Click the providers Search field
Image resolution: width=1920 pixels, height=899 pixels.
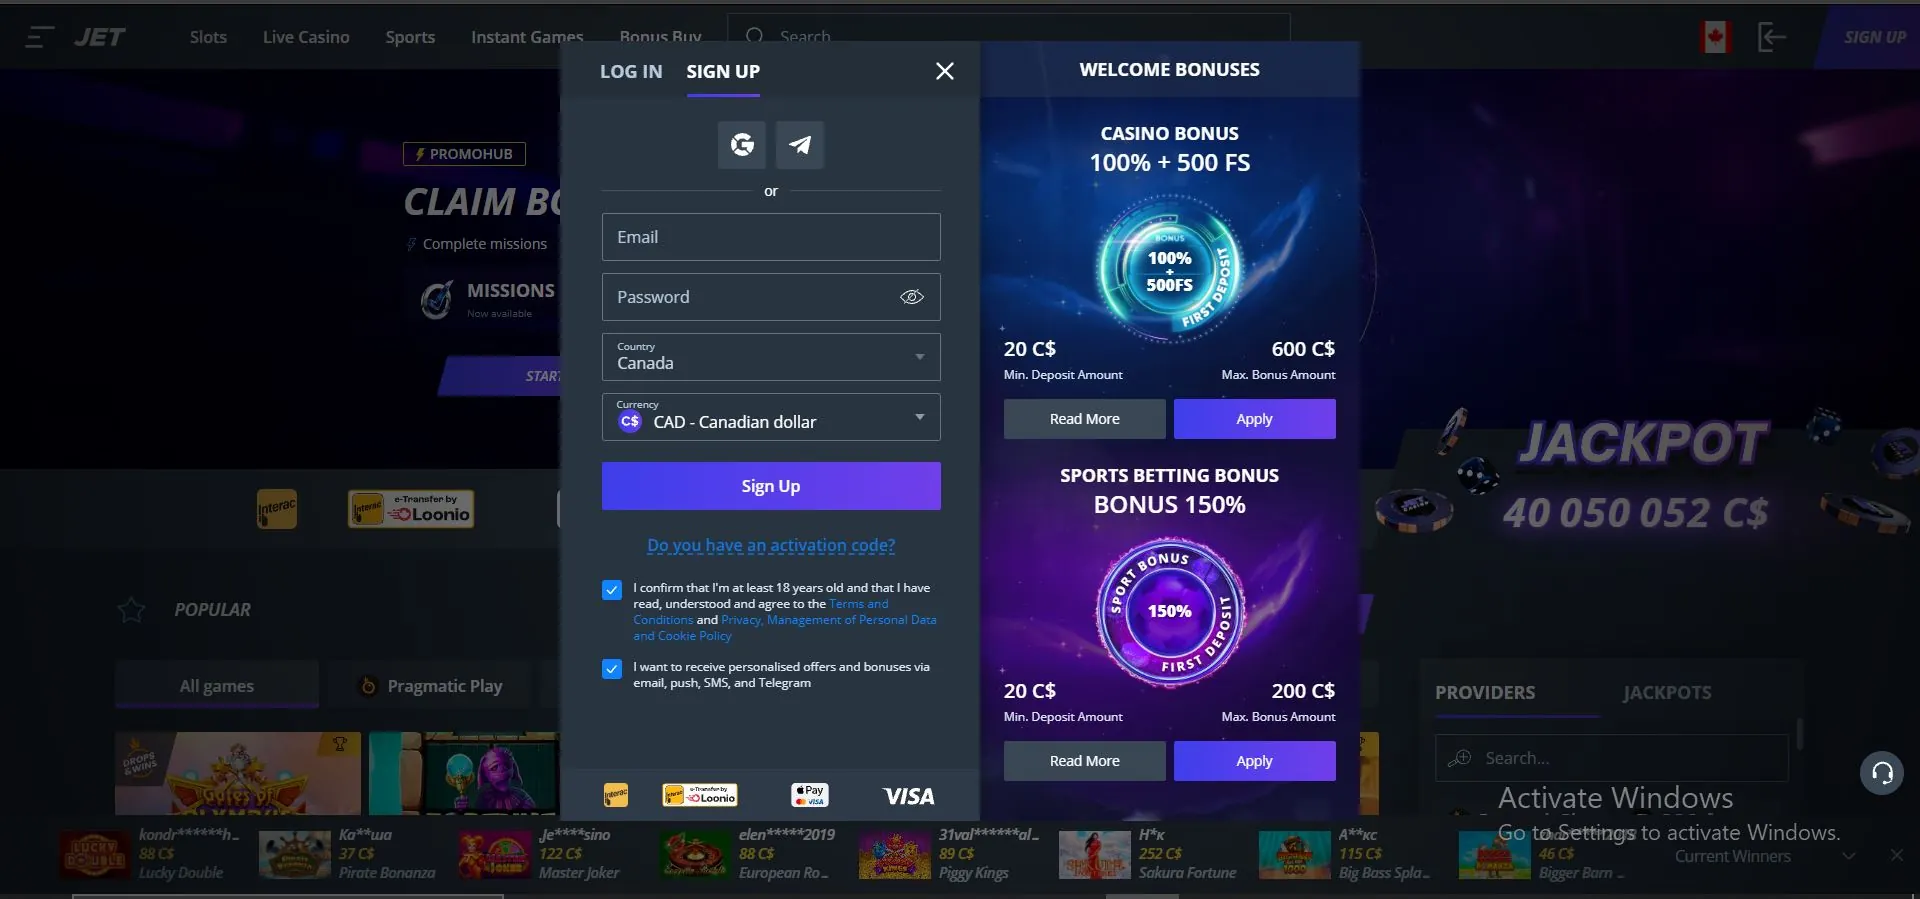tap(1612, 758)
